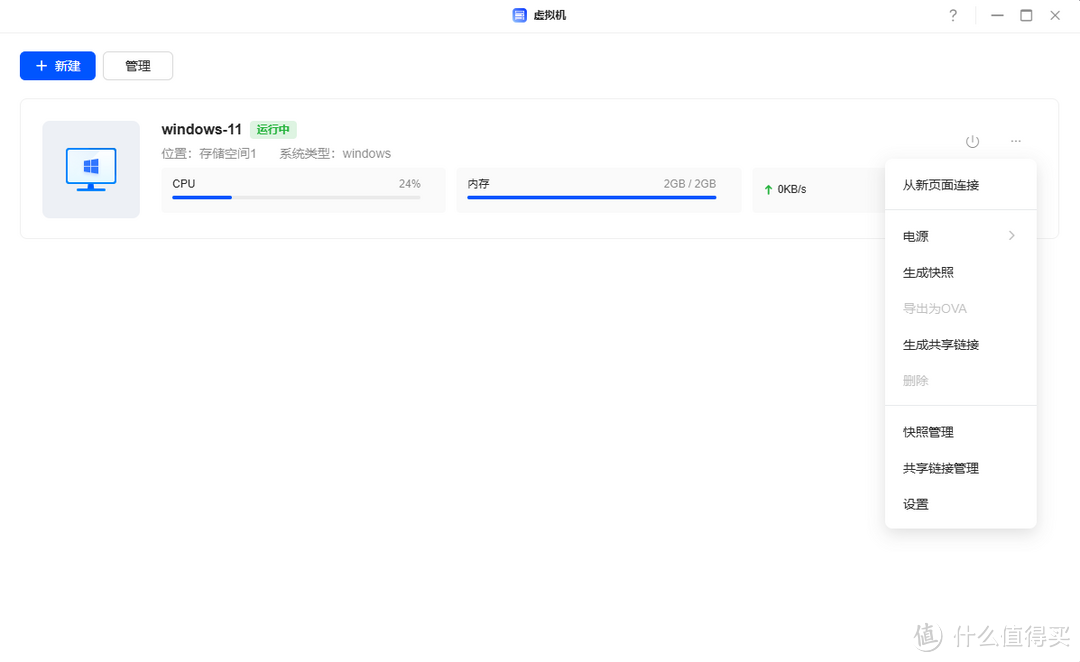Viewport: 1080px width, 662px height.
Task: Select 从新页面连接 in the menu
Action: pyautogui.click(x=941, y=185)
